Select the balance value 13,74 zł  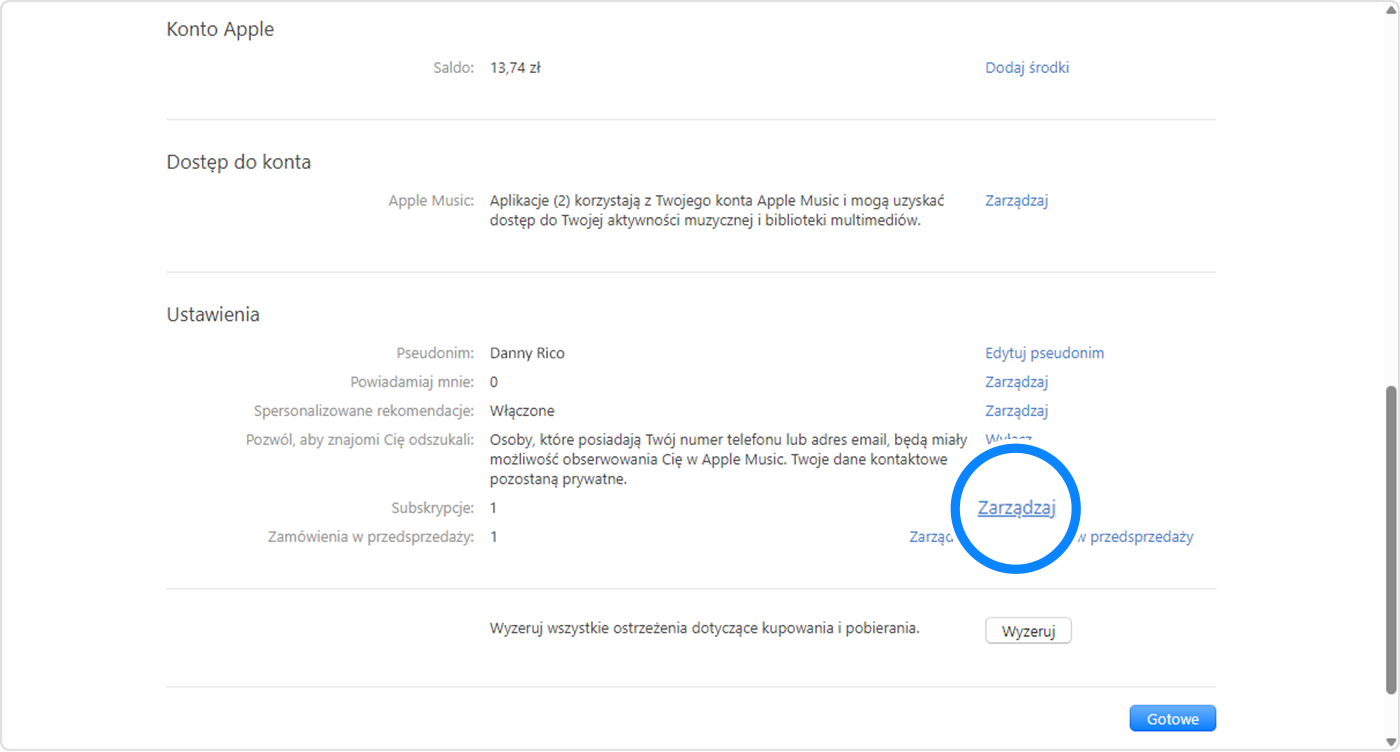click(x=515, y=68)
